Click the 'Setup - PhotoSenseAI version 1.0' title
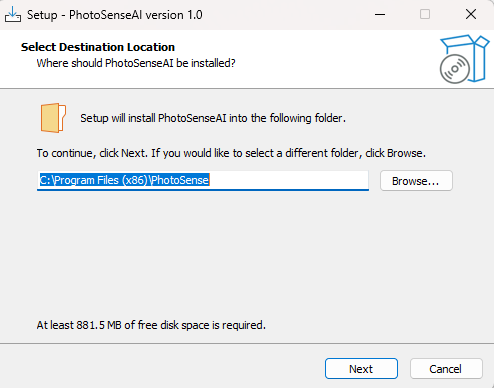Viewport: 494px width, 388px height. pyautogui.click(x=114, y=15)
